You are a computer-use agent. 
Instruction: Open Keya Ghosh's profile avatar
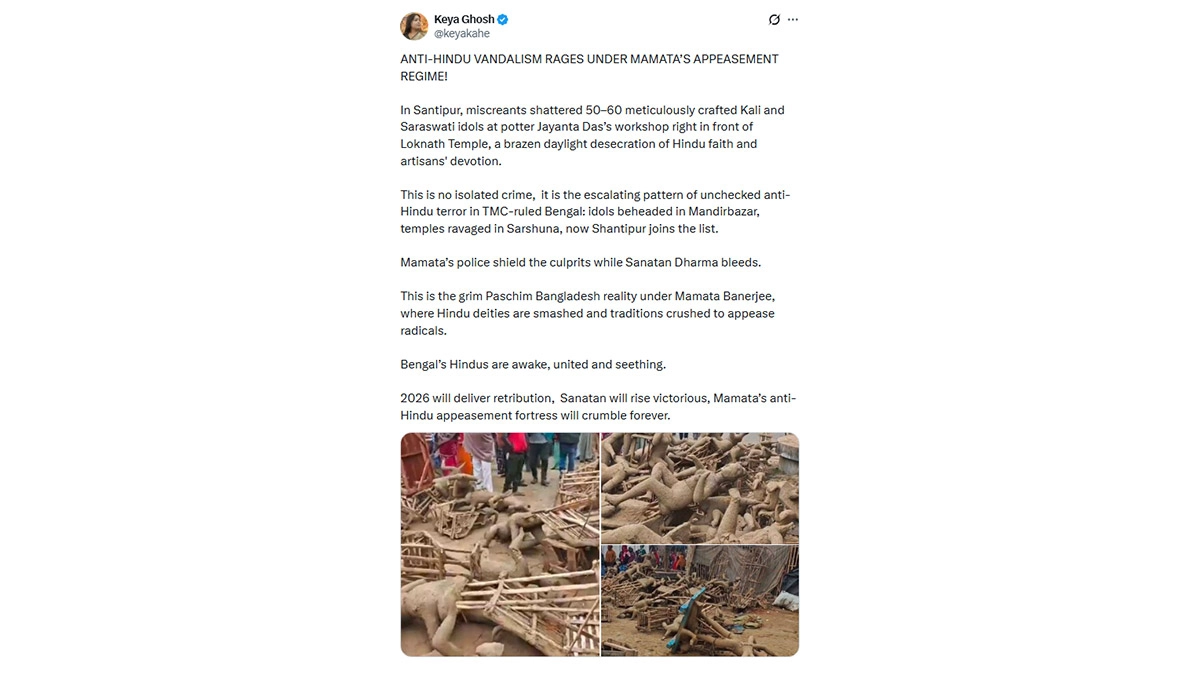click(x=414, y=26)
